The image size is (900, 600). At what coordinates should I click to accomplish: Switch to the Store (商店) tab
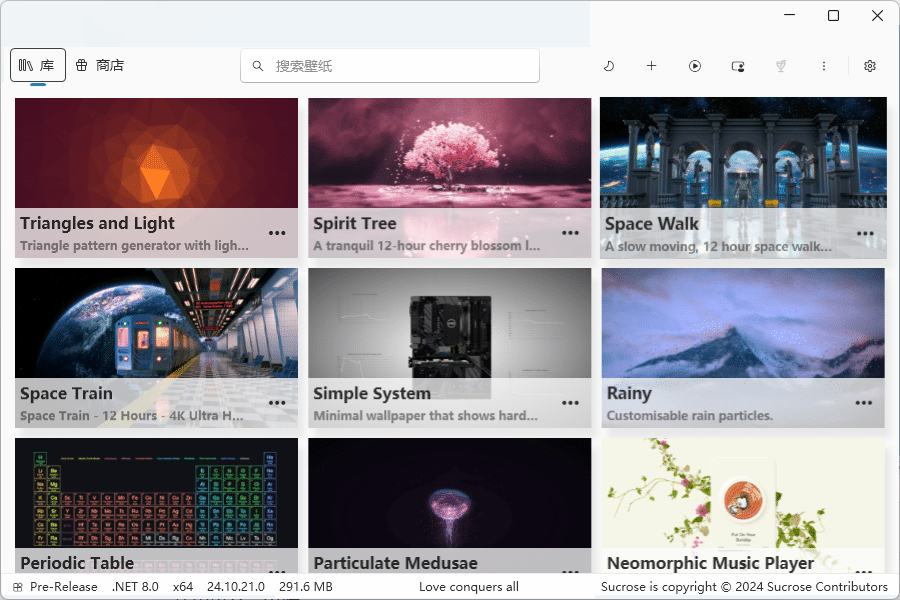tap(100, 65)
